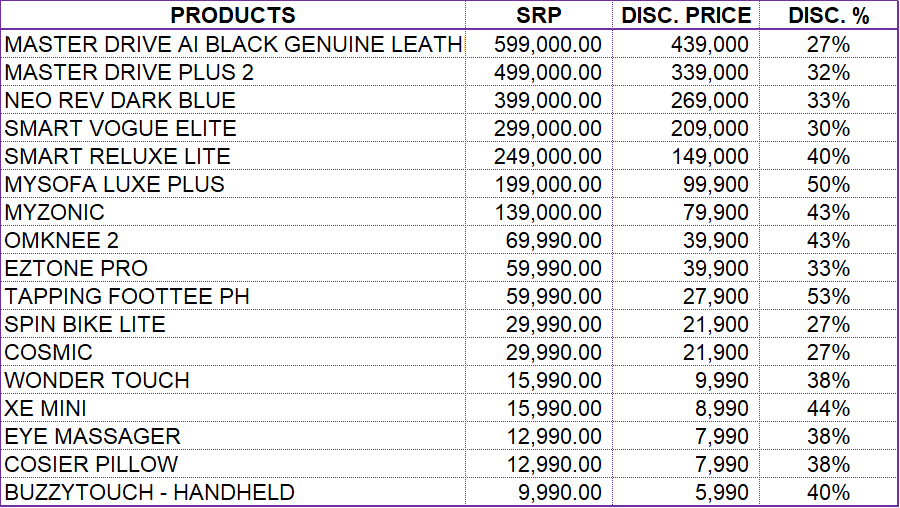Select the DISC. PRICE header cell
The width and height of the screenshot is (900, 508).
point(686,15)
